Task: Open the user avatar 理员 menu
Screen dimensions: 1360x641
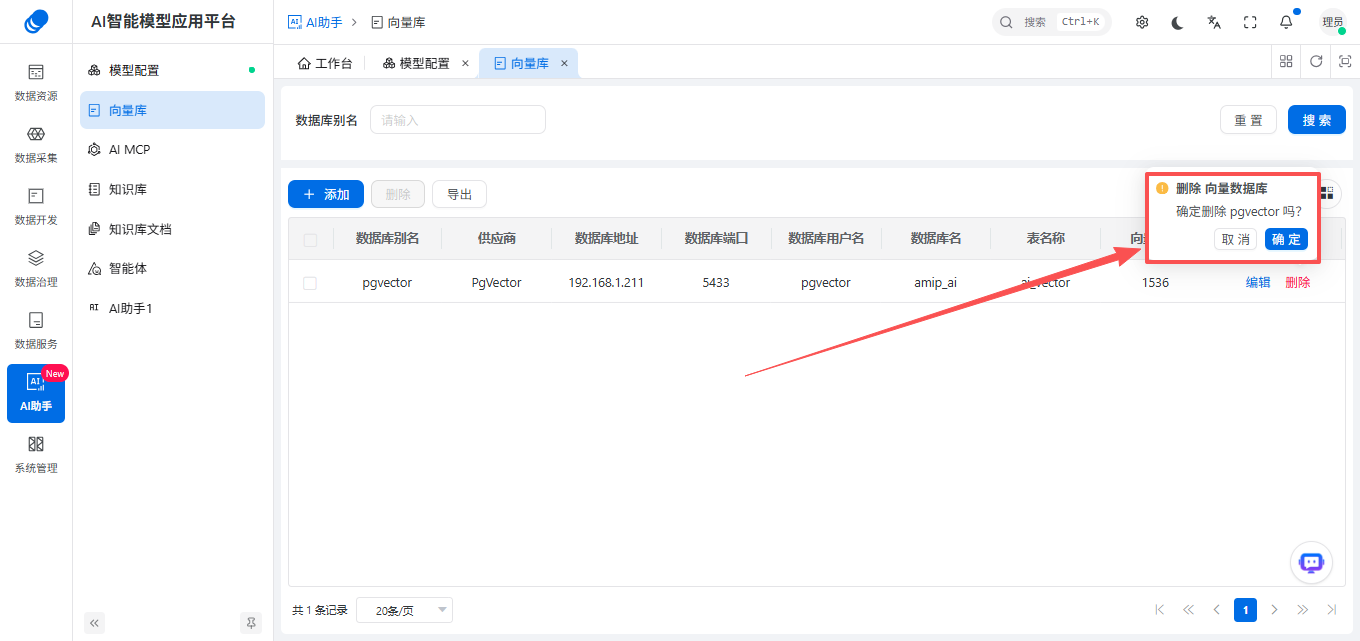Action: (1332, 22)
